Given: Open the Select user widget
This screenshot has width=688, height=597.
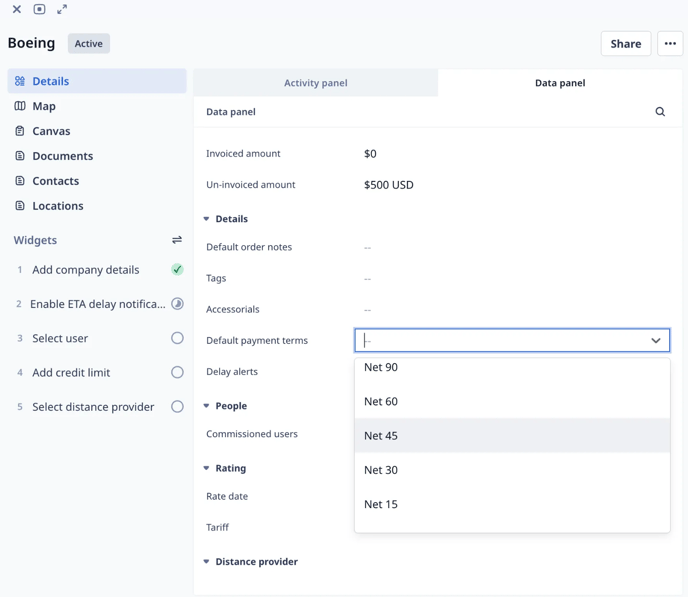Looking at the screenshot, I should 60,338.
